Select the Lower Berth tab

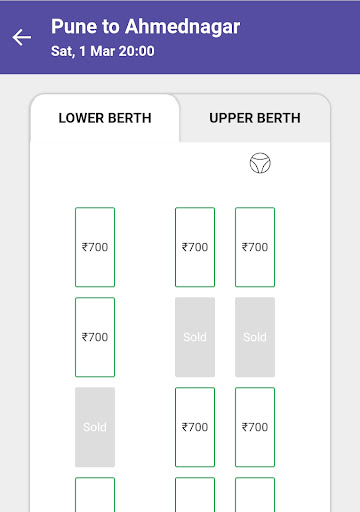coord(105,118)
